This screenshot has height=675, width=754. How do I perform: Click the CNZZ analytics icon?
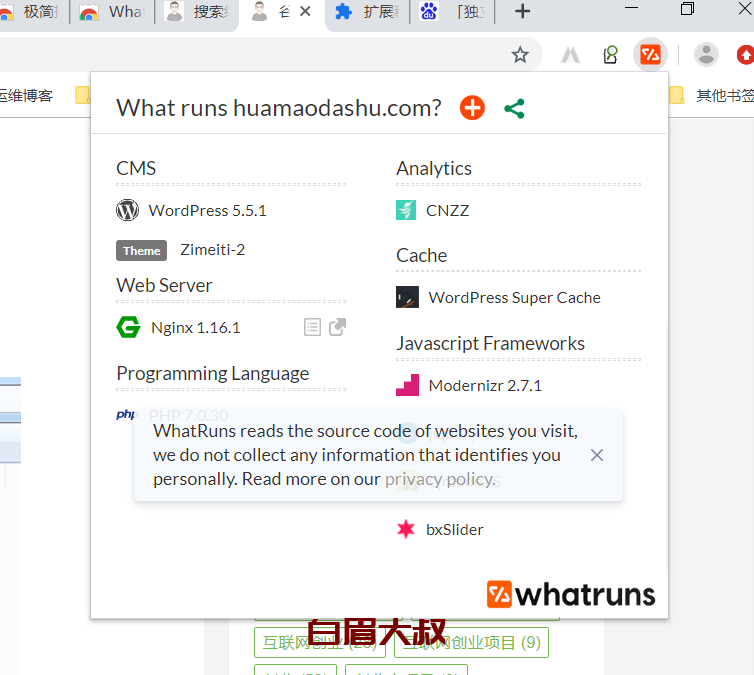[x=406, y=210]
